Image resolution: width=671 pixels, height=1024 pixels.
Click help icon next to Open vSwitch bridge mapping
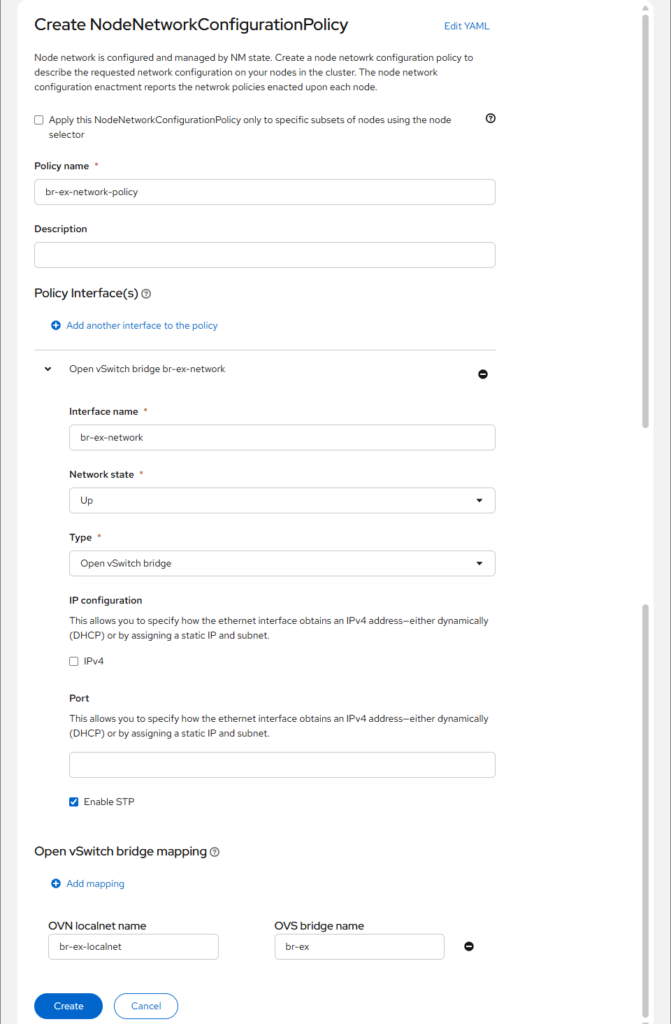point(215,852)
